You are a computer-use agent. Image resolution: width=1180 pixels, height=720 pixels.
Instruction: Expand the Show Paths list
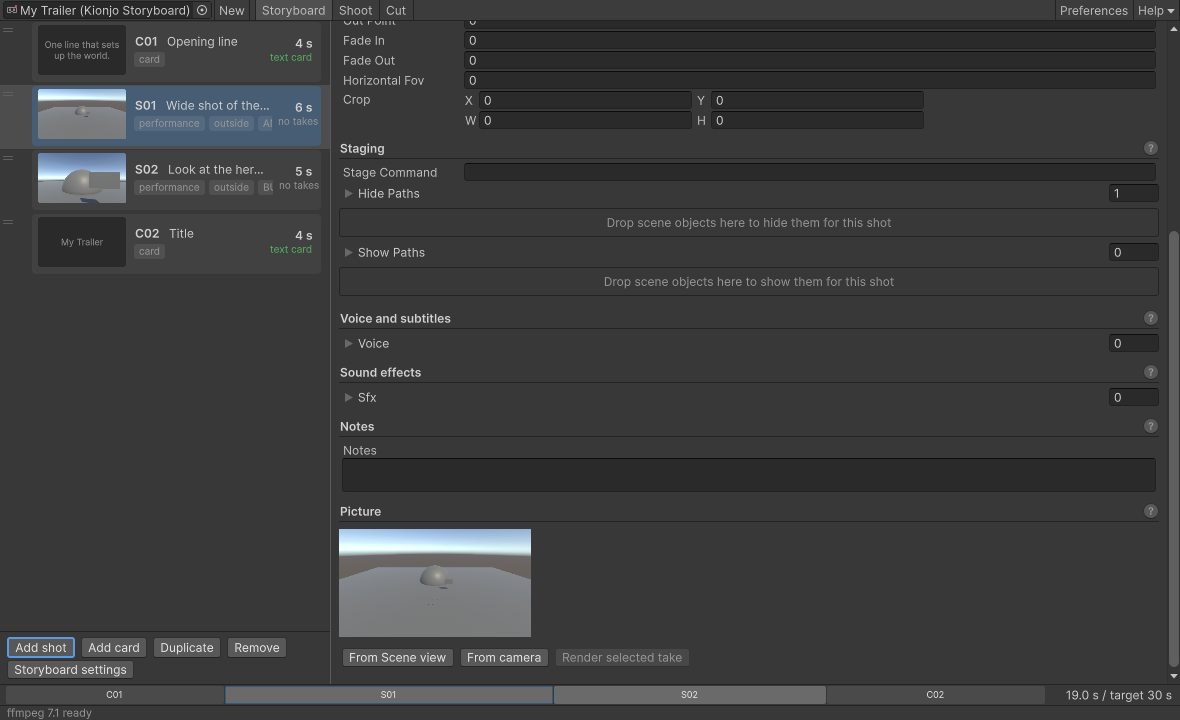[x=348, y=253]
